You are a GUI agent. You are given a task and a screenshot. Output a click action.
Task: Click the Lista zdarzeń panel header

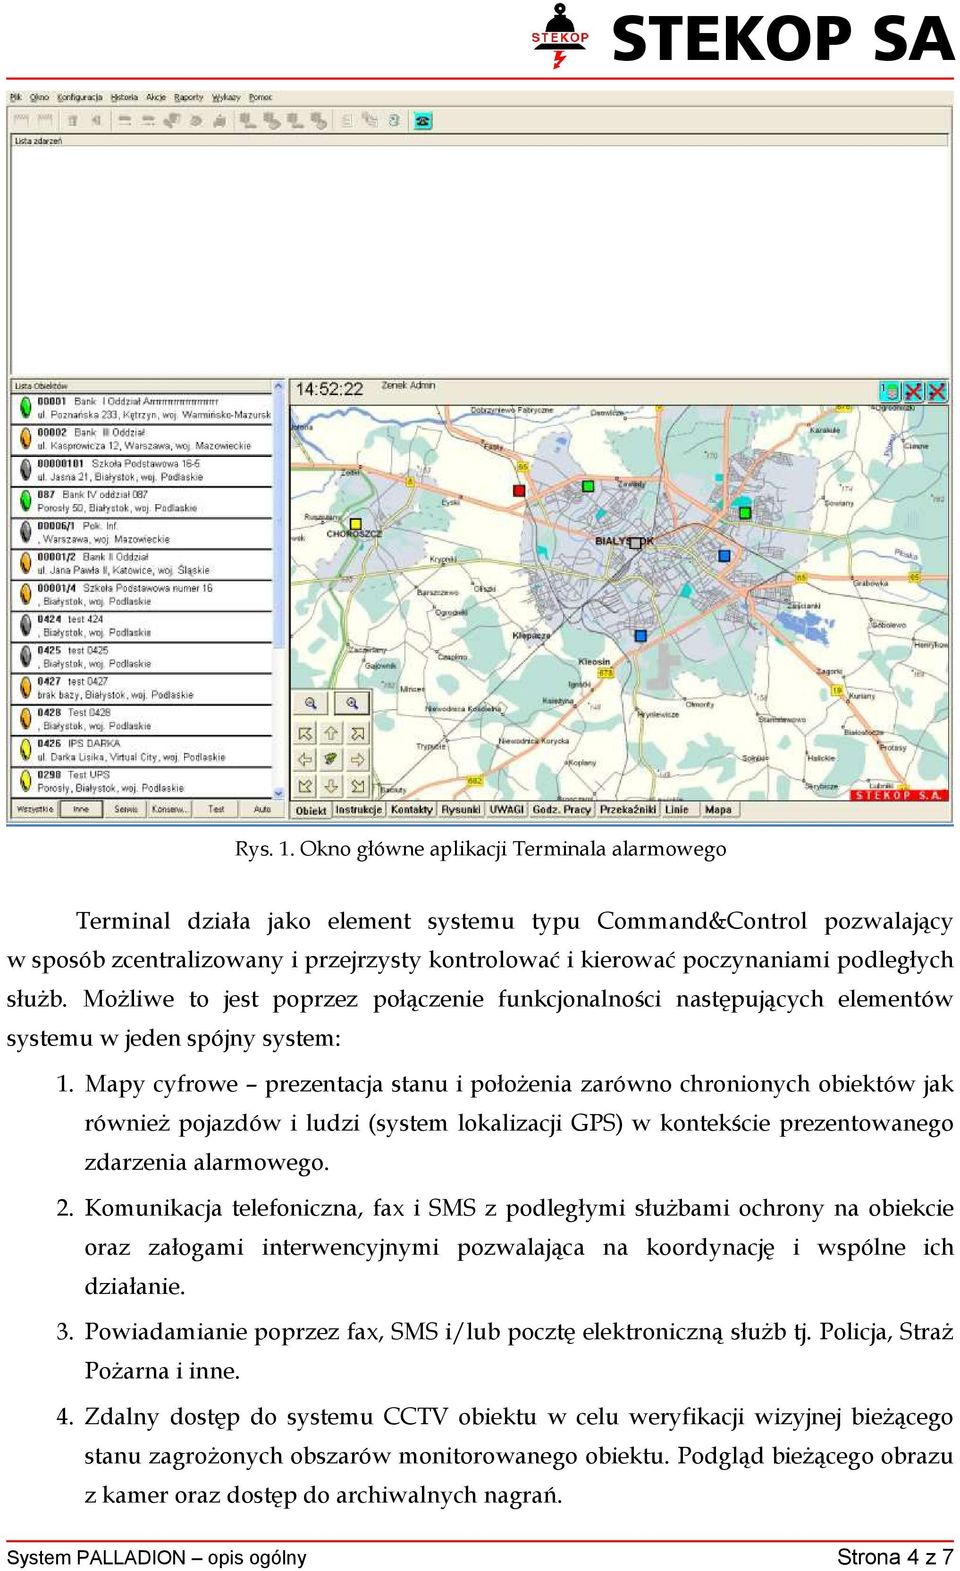(480, 141)
